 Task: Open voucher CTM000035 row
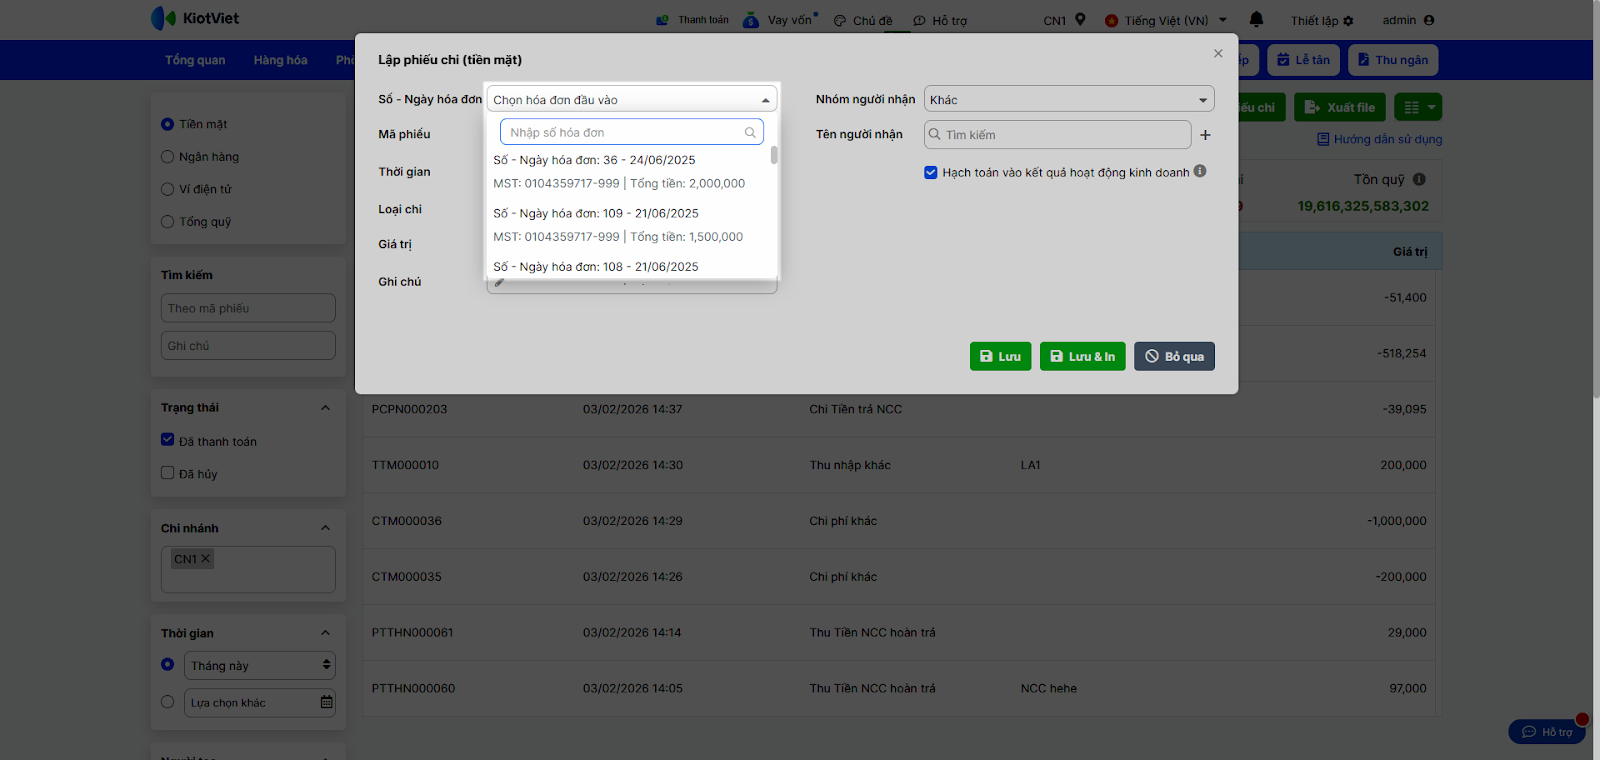(901, 577)
